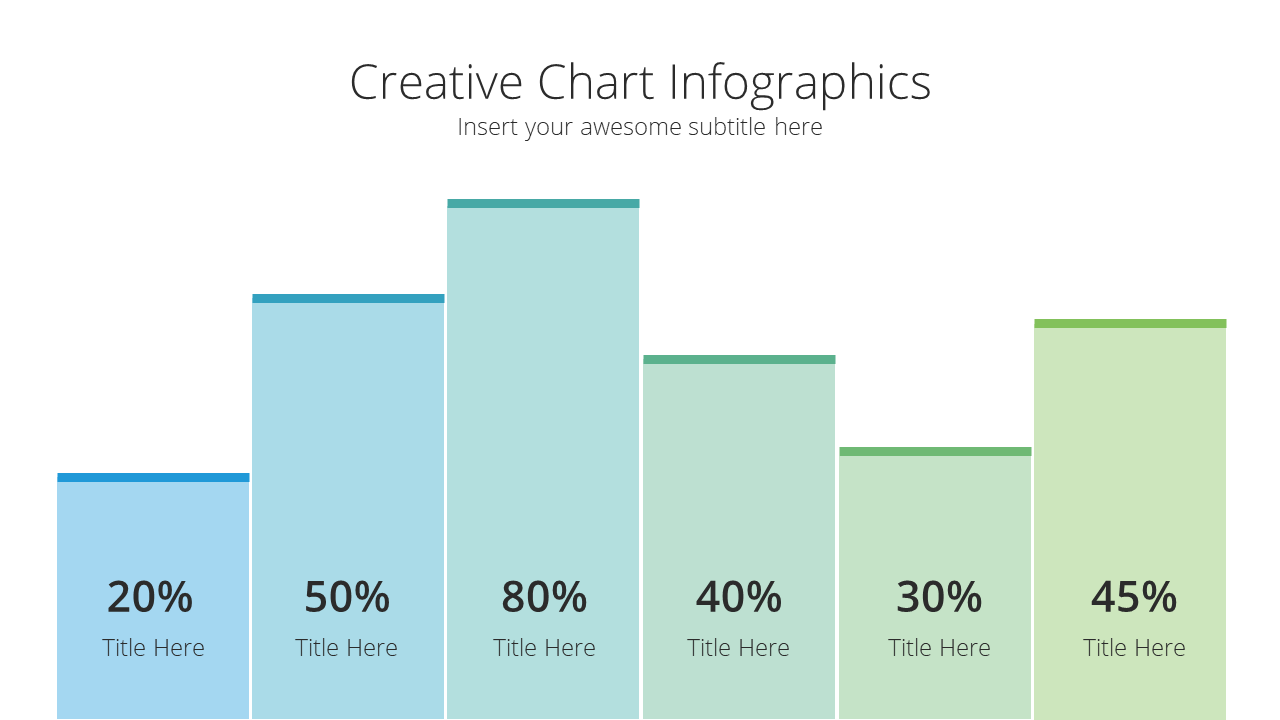Screen dimensions: 1280x720
Task: Select the awesome subtitle text
Action: point(640,127)
